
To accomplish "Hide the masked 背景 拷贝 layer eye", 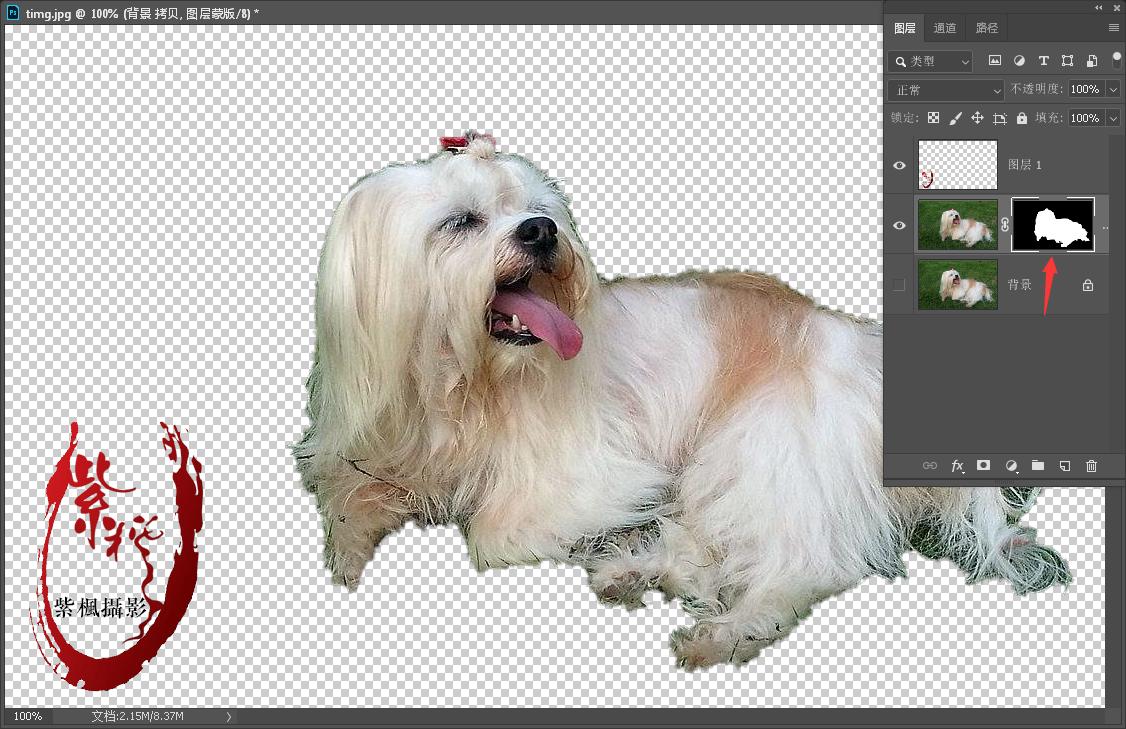I will click(x=899, y=226).
